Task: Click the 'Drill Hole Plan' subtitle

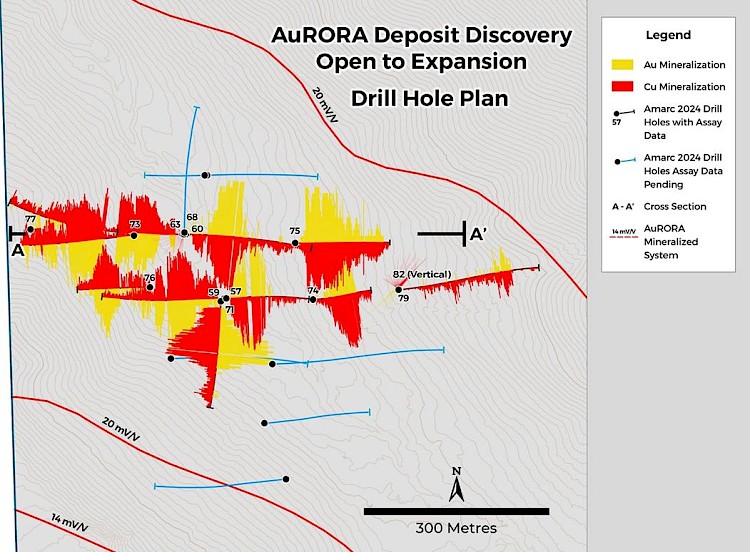Action: (x=429, y=98)
